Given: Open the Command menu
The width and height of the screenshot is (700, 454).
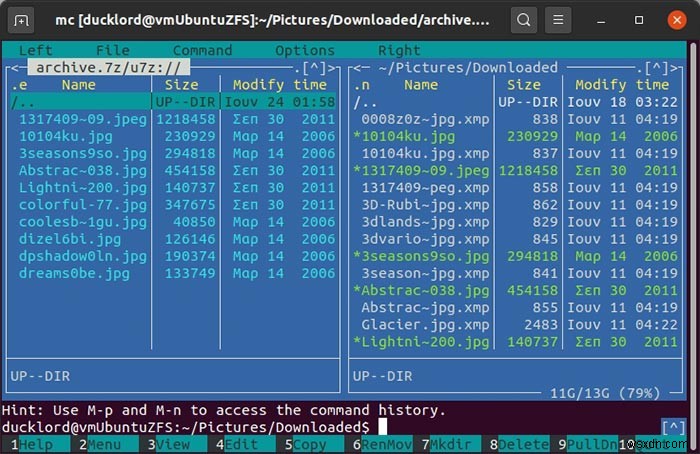Looking at the screenshot, I should point(202,50).
